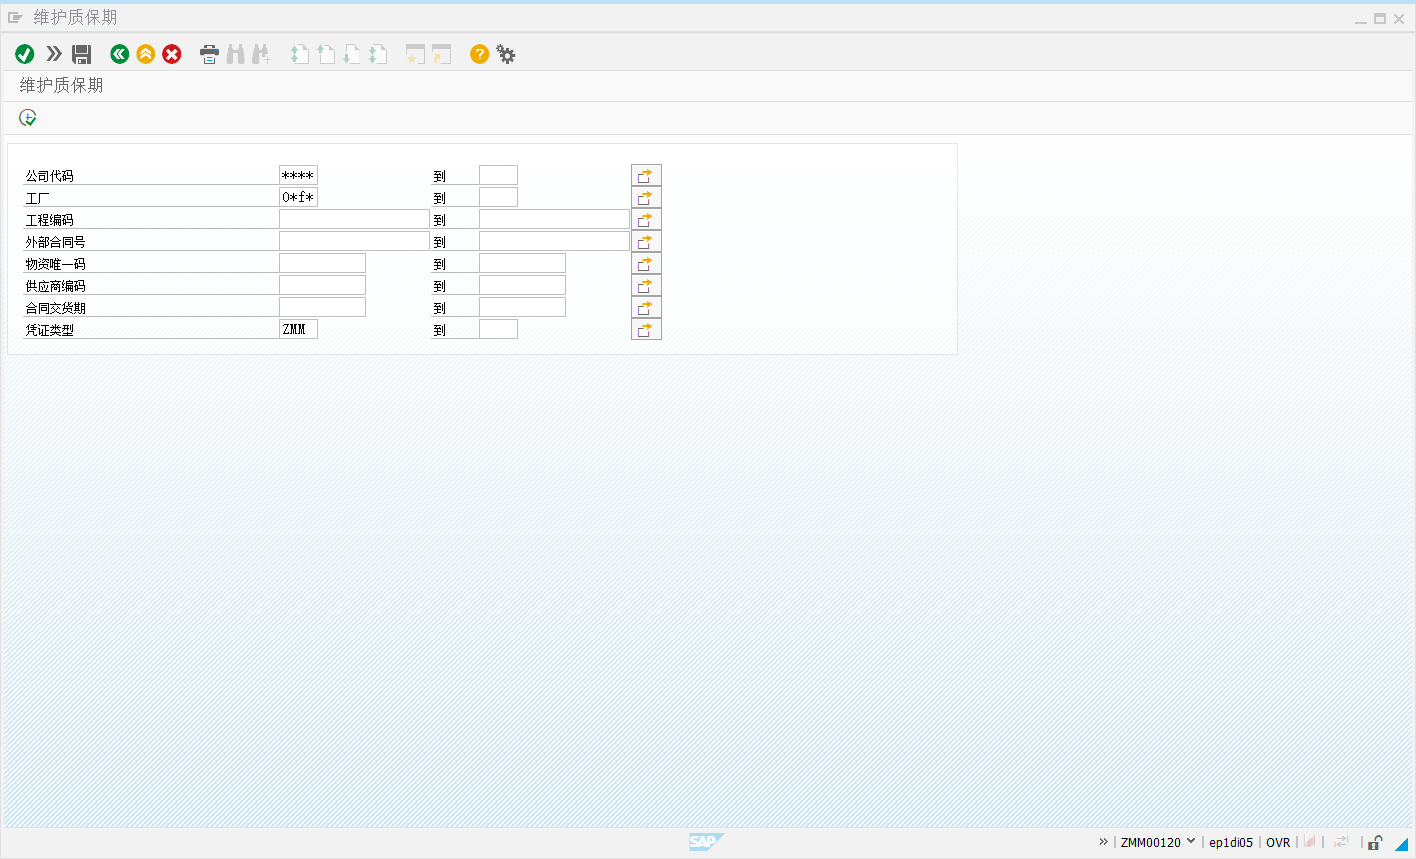
Task: Open multiple selection for 凭证类型
Action: [646, 330]
